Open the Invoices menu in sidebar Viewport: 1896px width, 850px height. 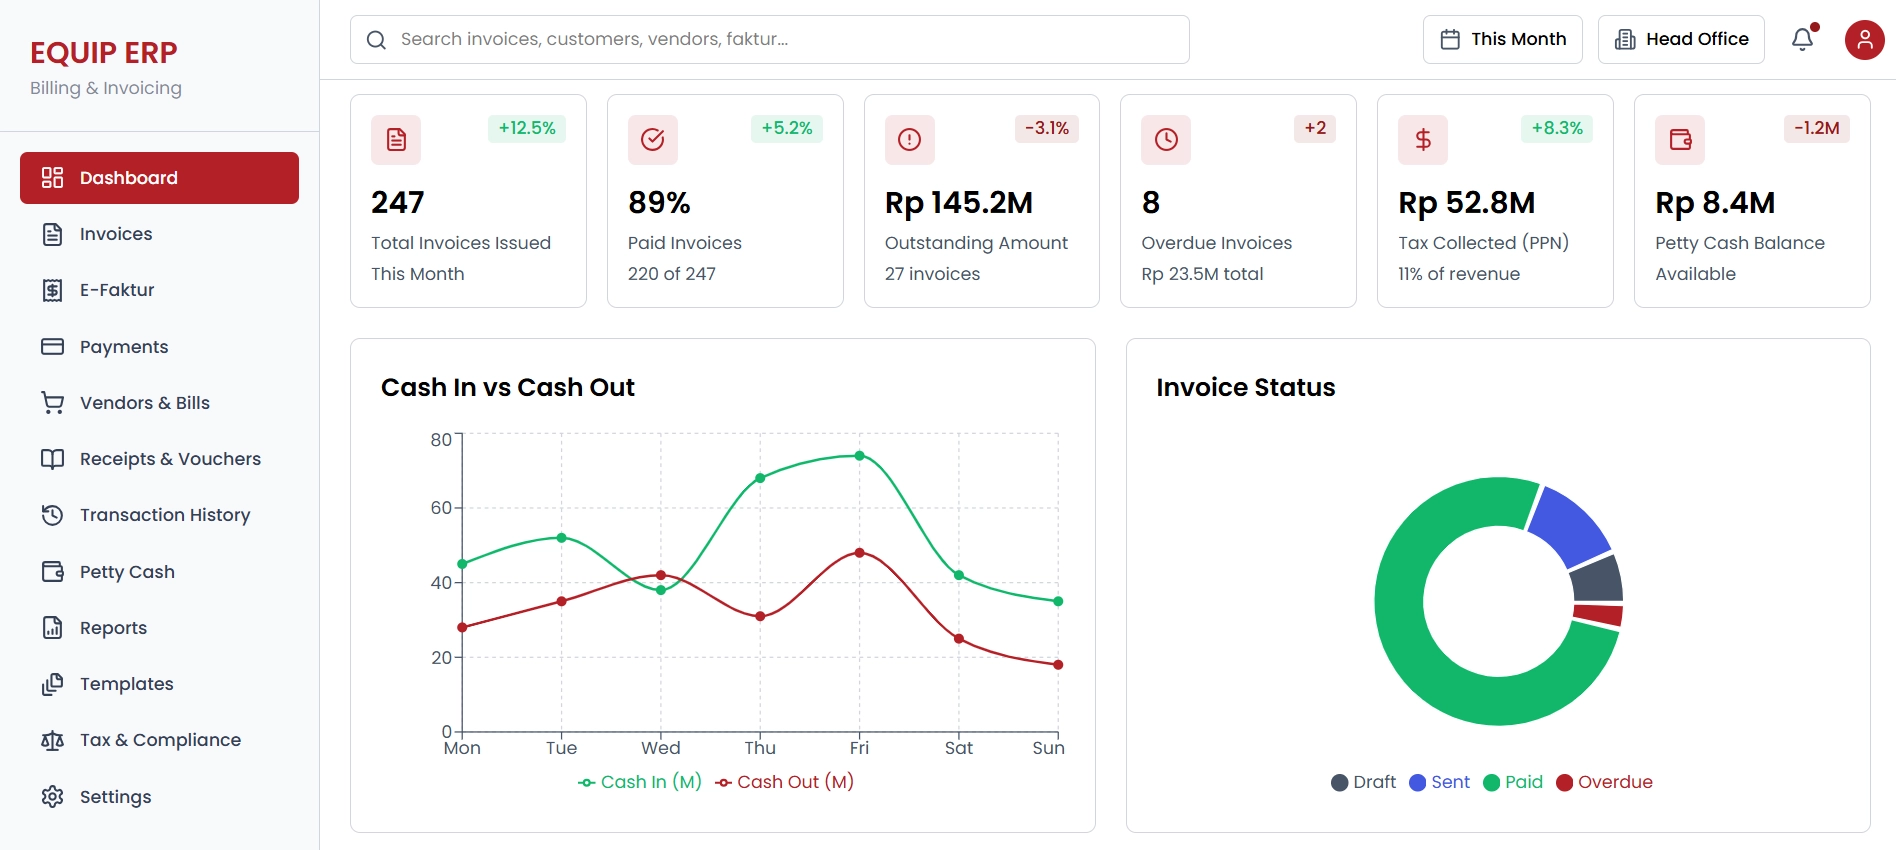click(x=116, y=234)
